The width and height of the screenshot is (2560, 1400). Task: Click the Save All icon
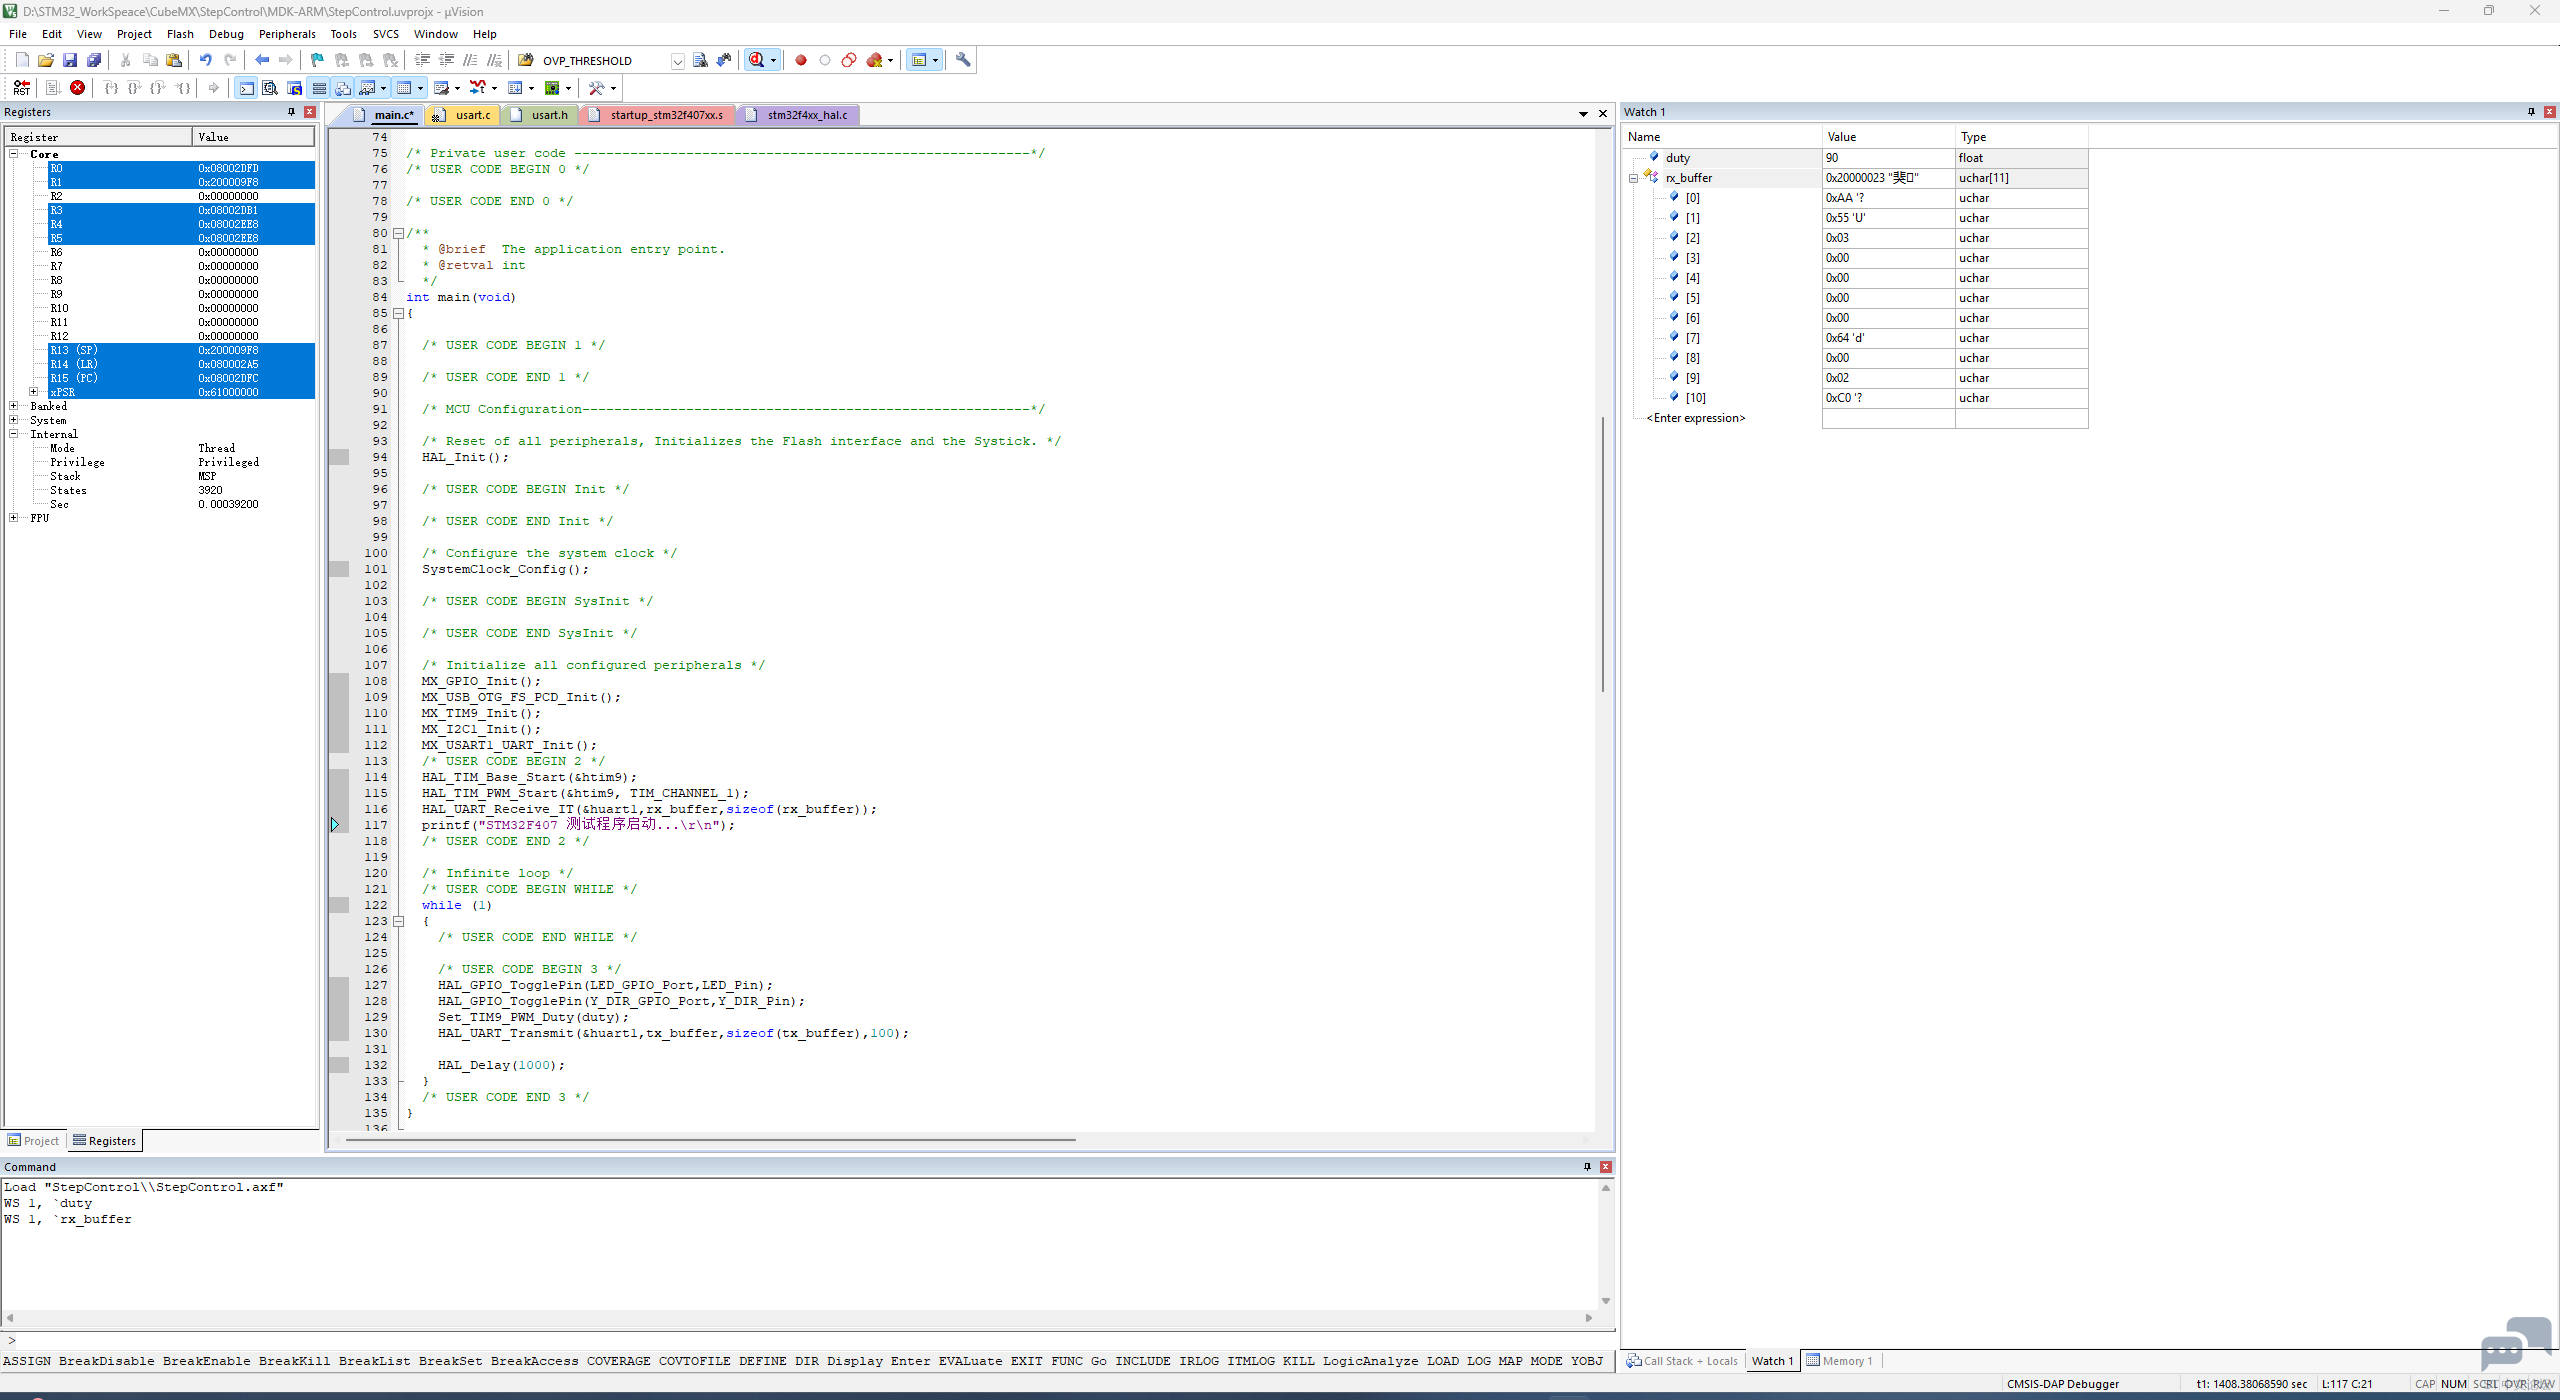point(94,60)
